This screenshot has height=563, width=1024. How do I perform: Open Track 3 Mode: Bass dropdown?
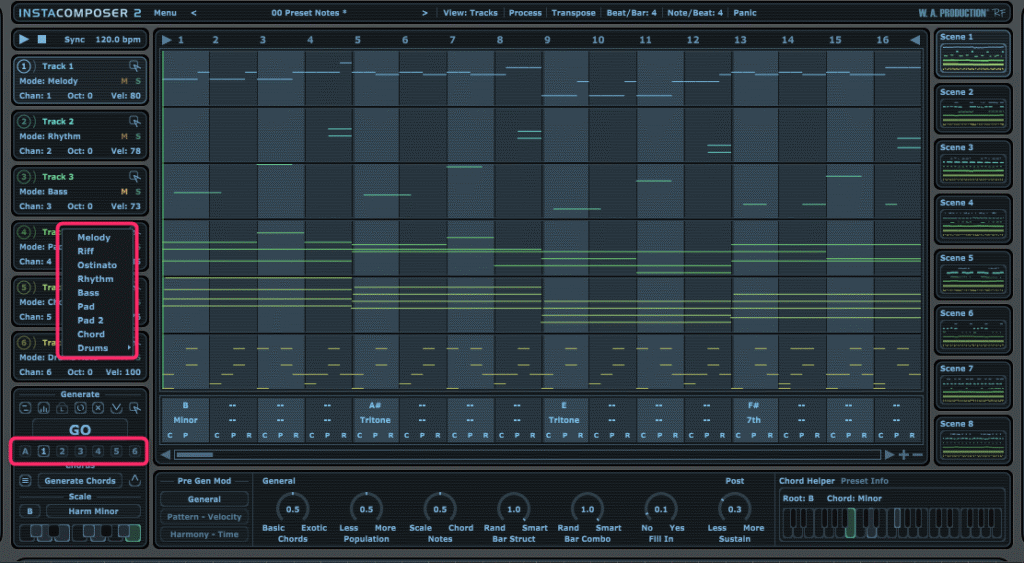[43, 191]
